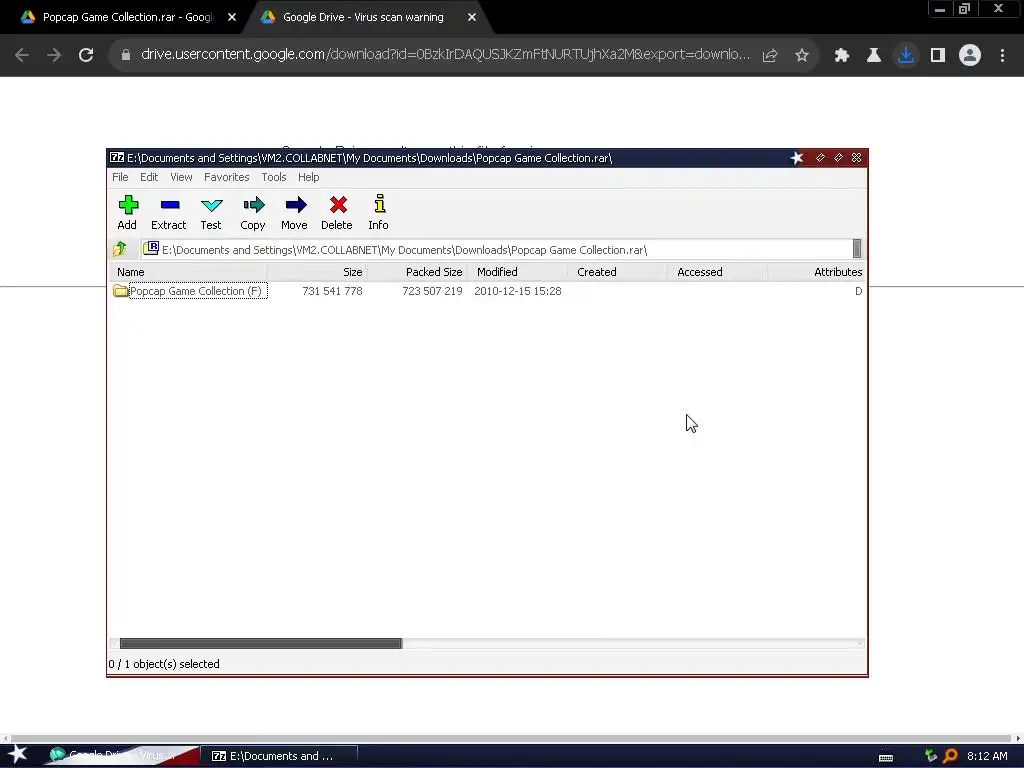Click the packed size 723 507 219

[x=432, y=291]
